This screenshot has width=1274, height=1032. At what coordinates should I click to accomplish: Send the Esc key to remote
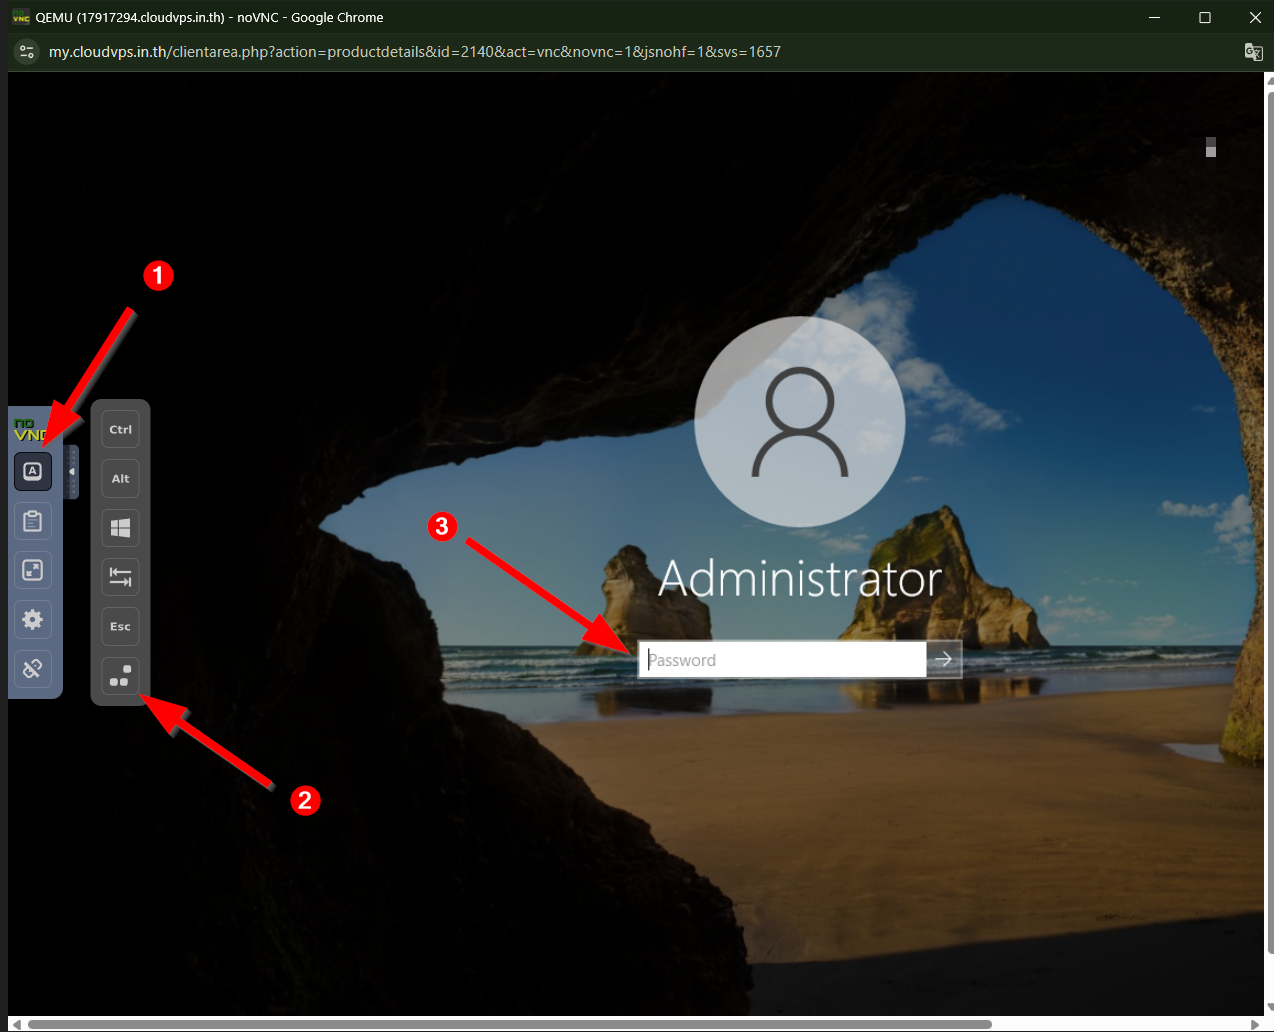click(x=120, y=626)
